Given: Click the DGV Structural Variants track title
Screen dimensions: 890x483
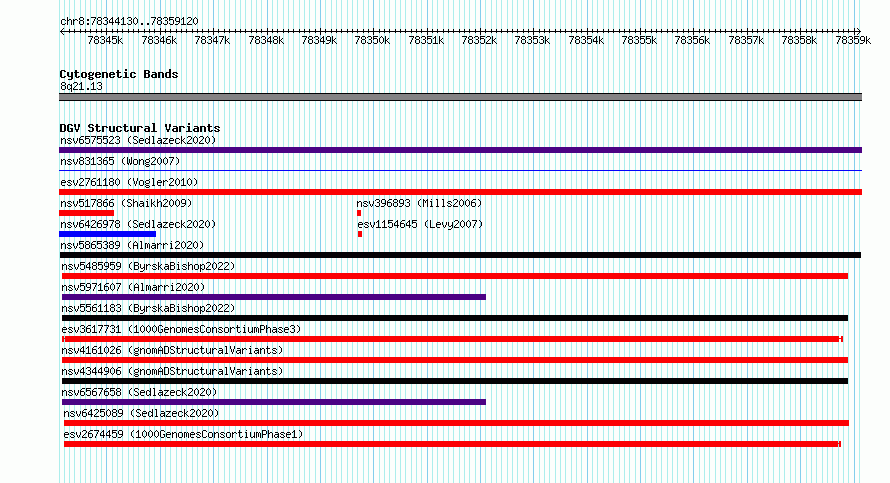Looking at the screenshot, I should [140, 128].
